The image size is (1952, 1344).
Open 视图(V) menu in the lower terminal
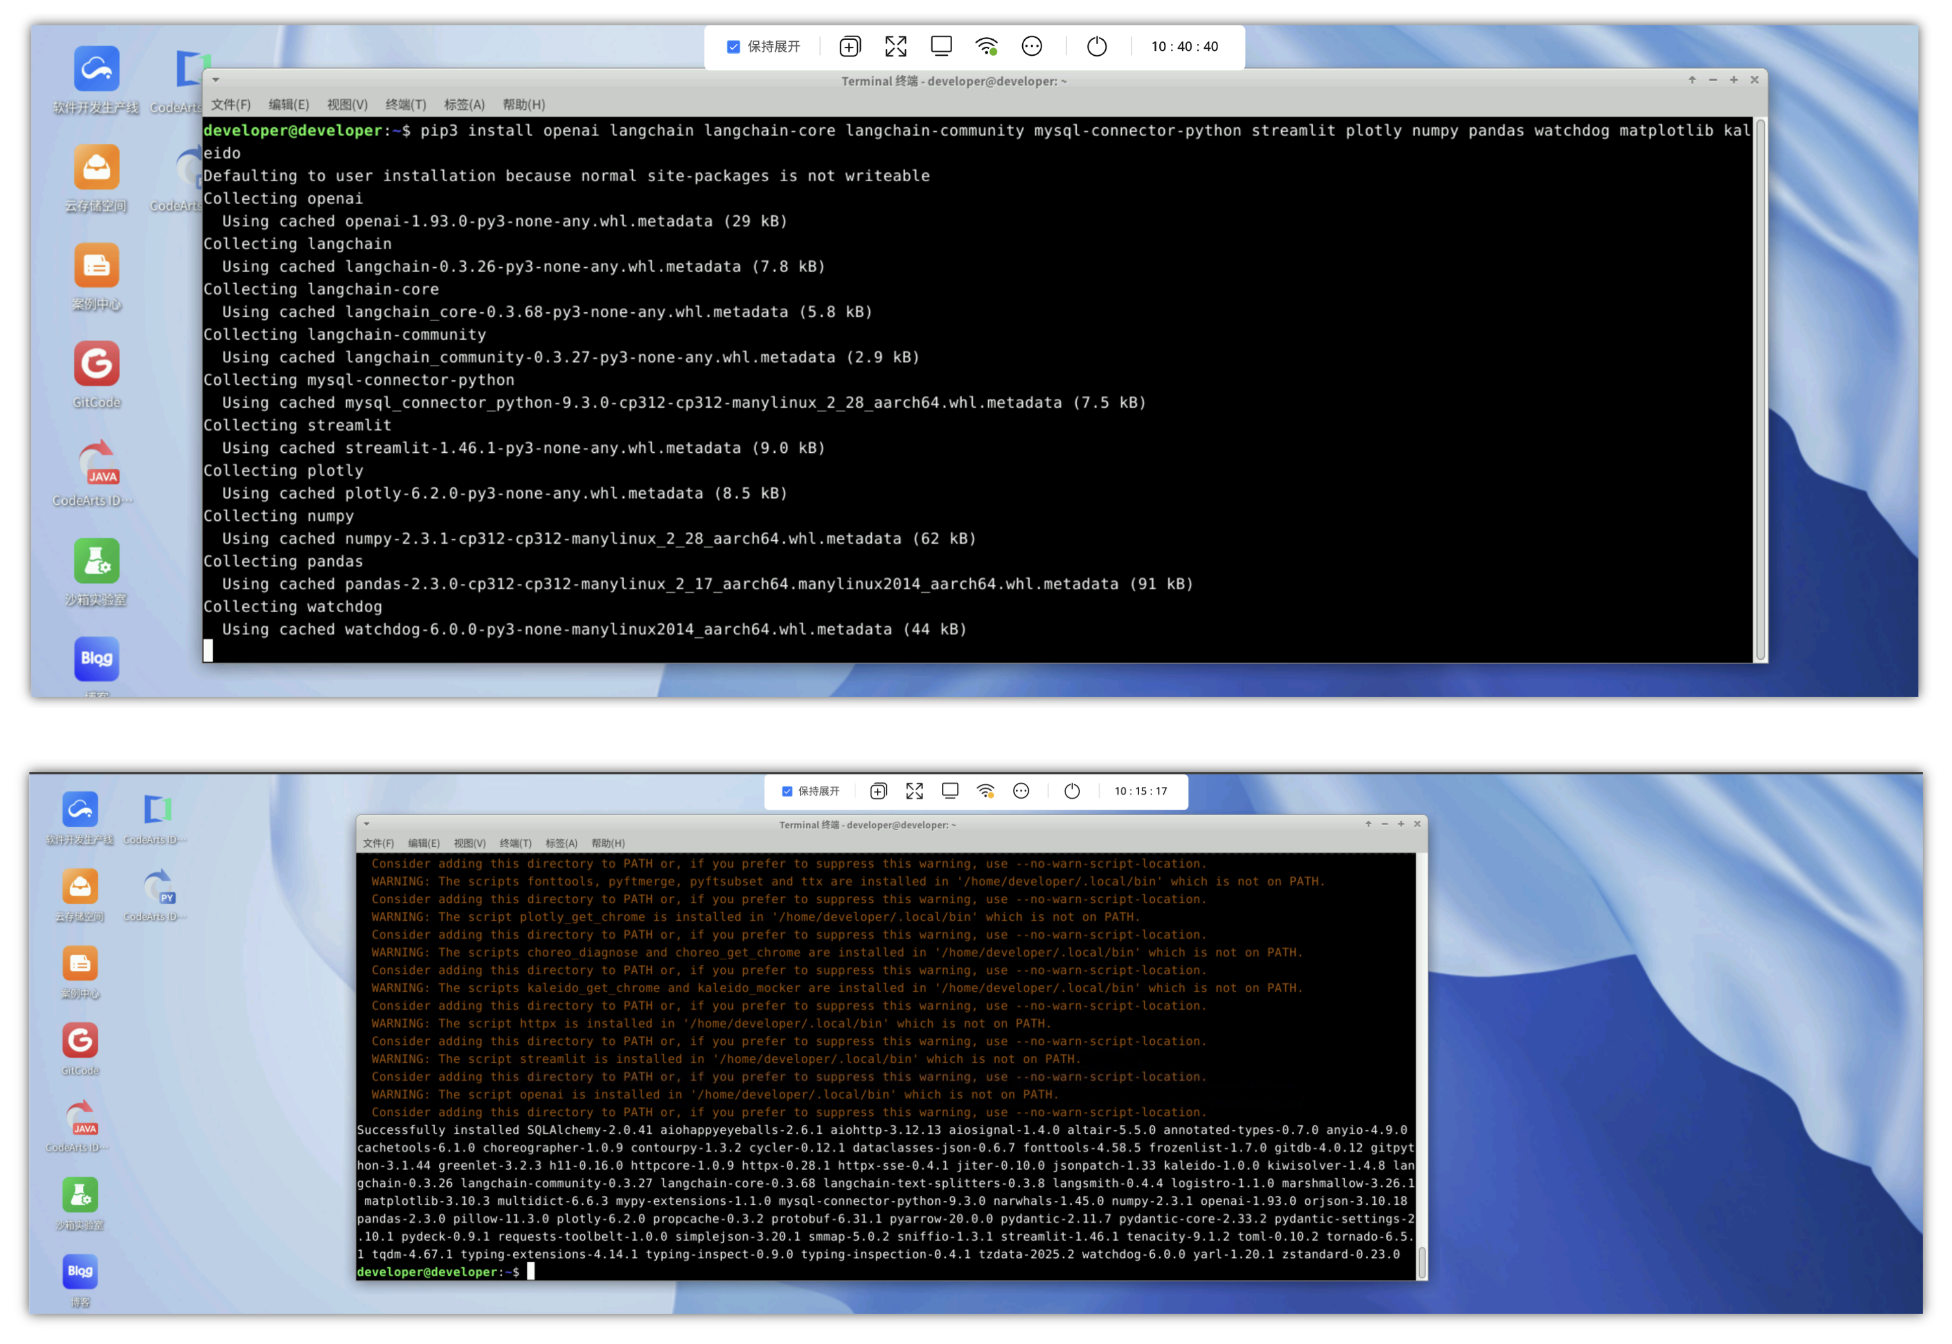pyautogui.click(x=469, y=843)
